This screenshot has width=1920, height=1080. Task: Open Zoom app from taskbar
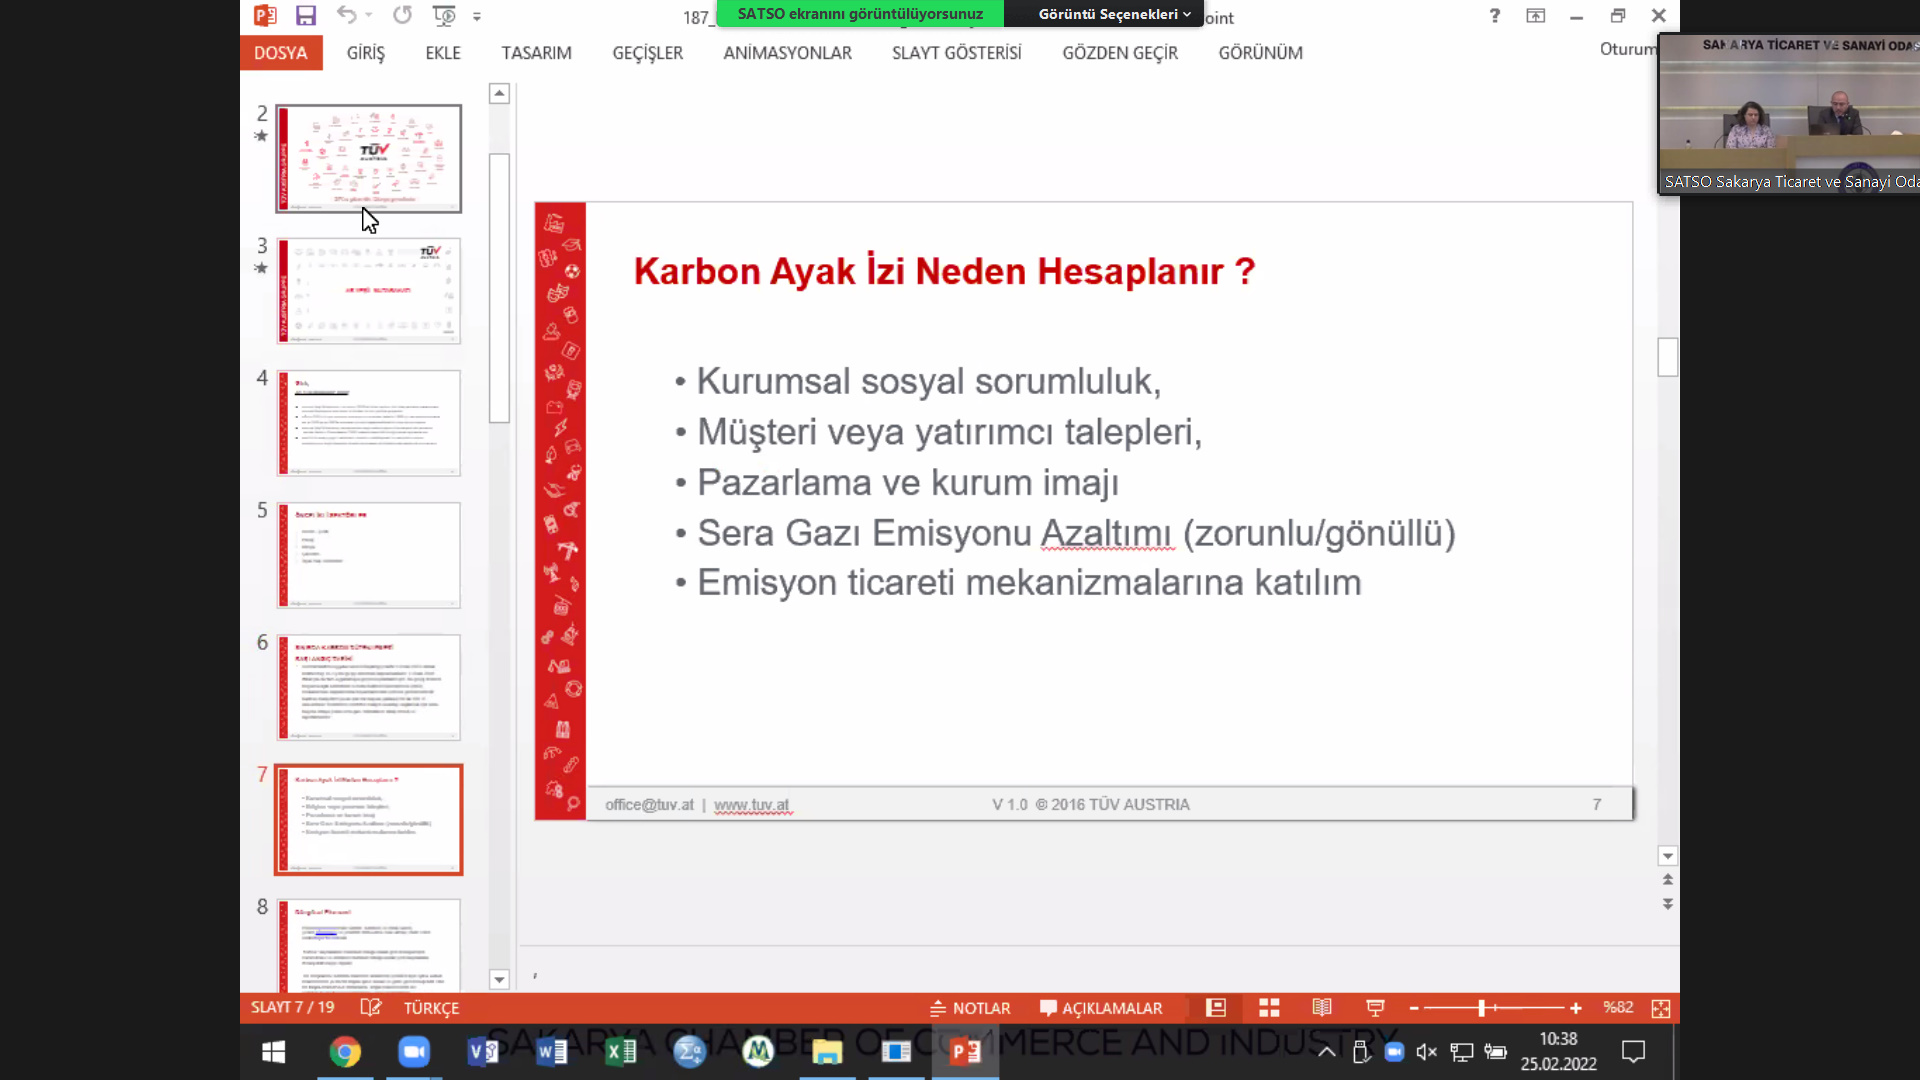pos(413,1052)
